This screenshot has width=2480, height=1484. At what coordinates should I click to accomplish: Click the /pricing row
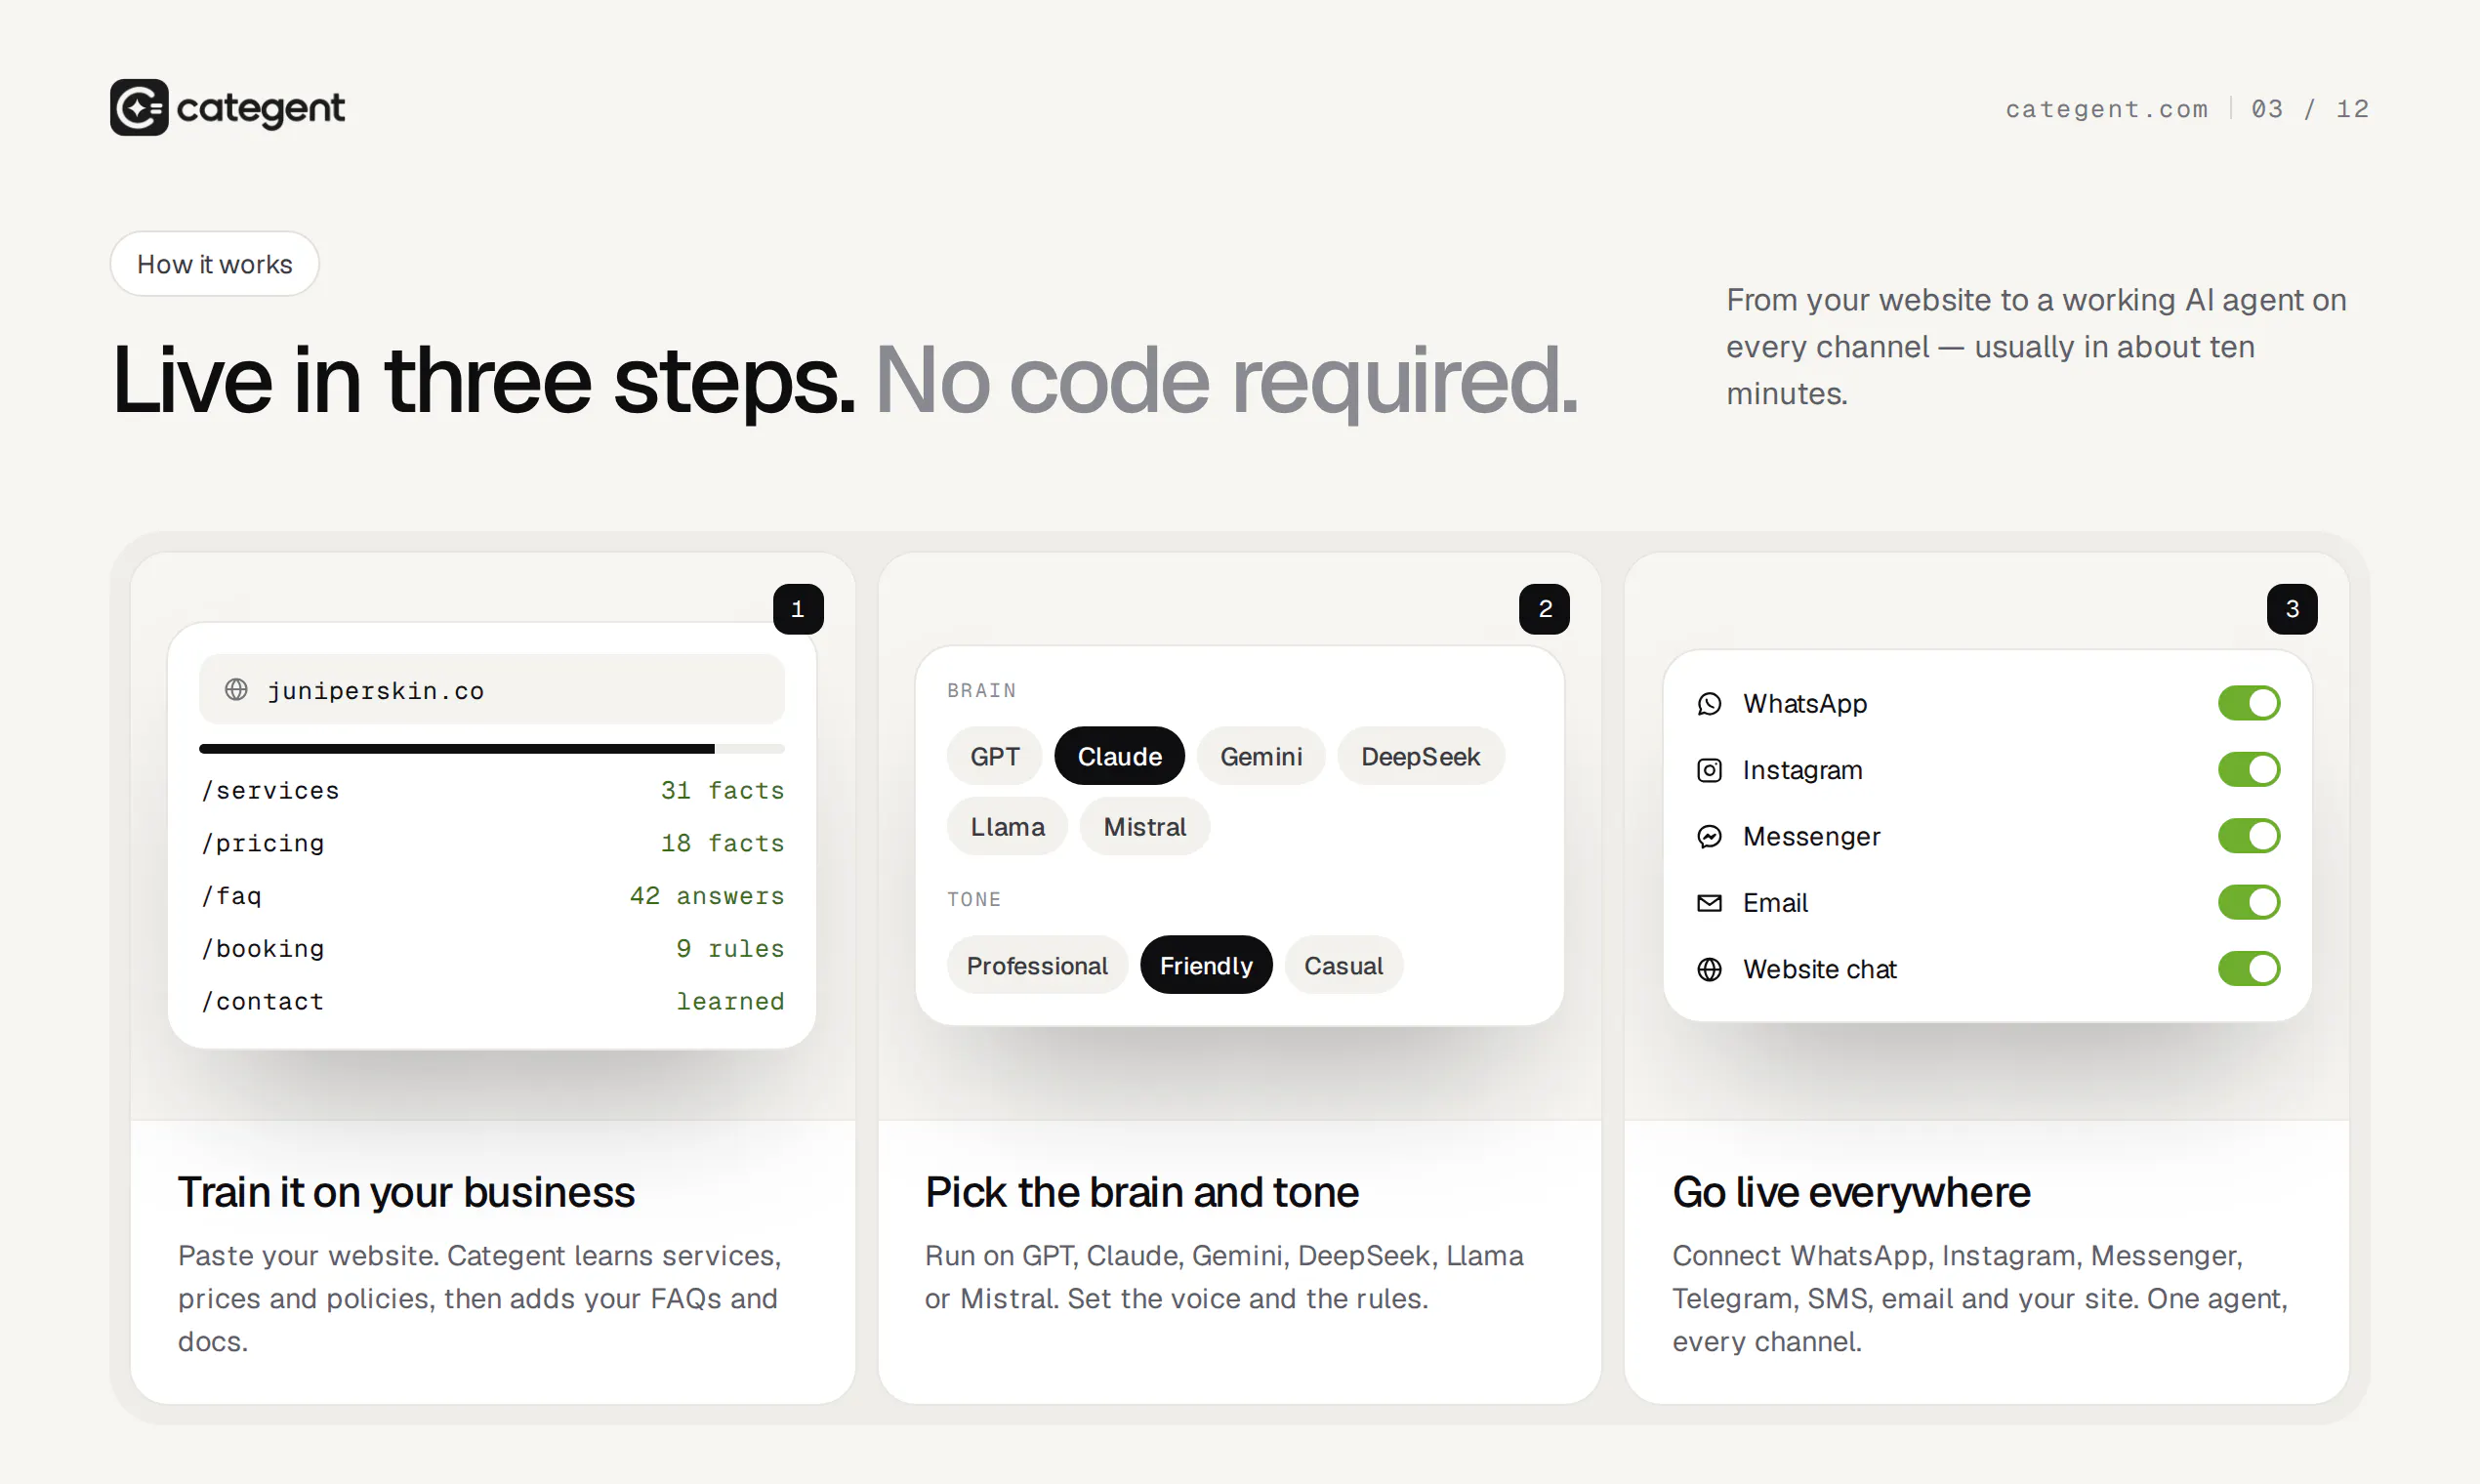[491, 843]
